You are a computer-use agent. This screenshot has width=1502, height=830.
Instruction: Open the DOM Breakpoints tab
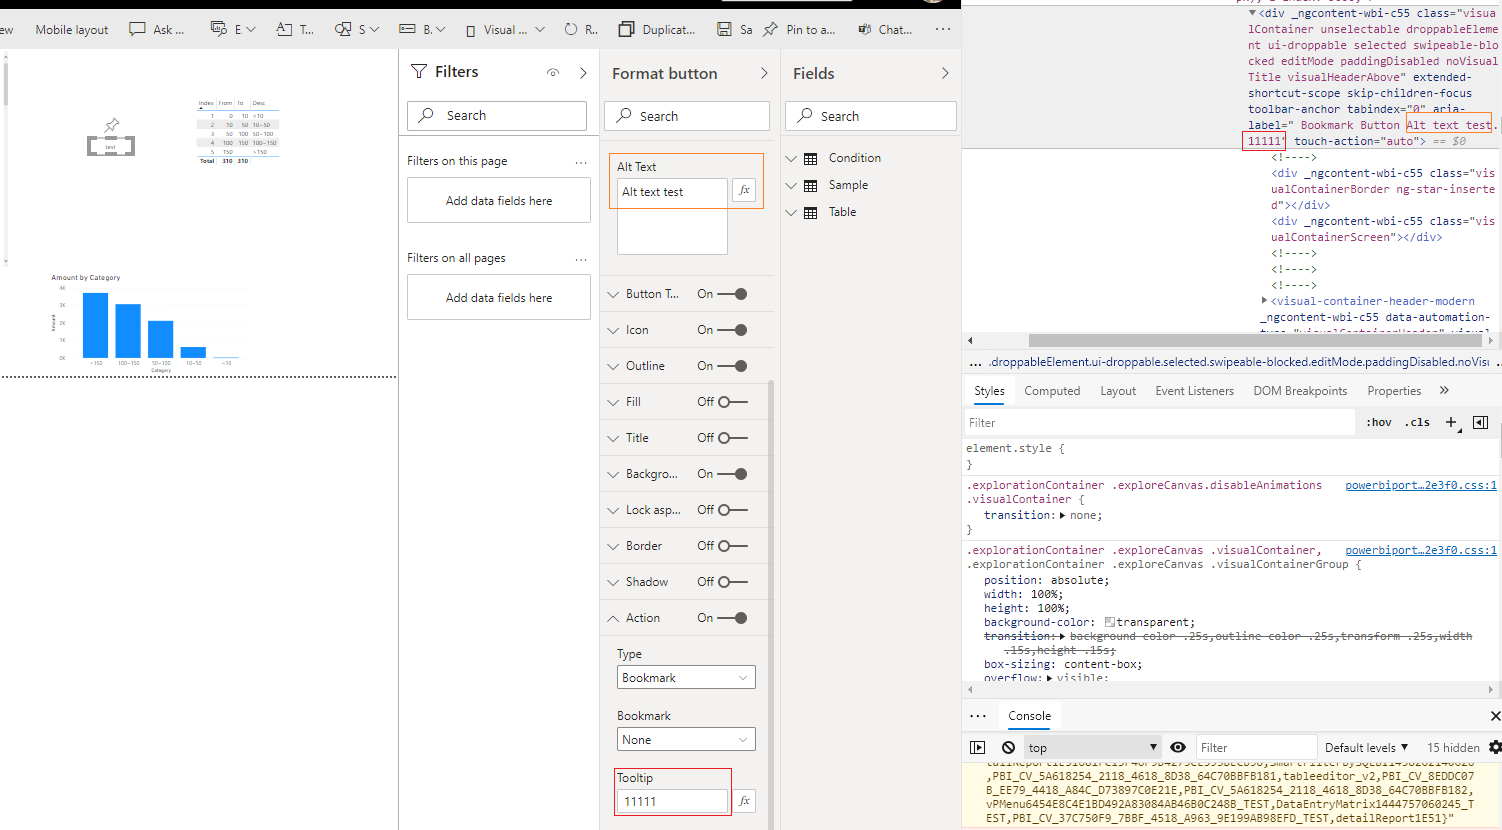click(1300, 391)
